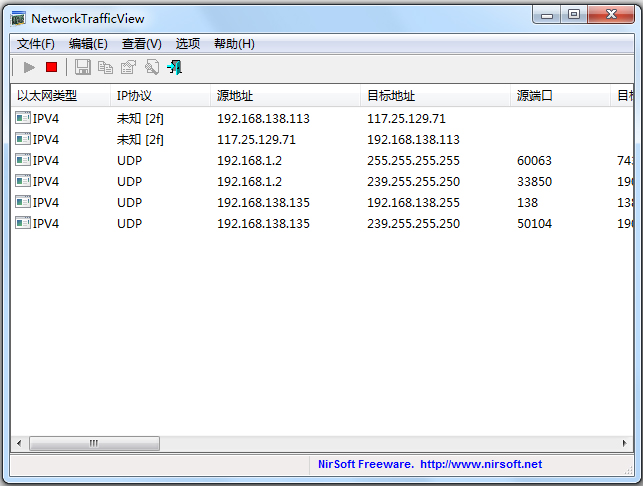Select UDP cell in 60063 row

tap(130, 160)
